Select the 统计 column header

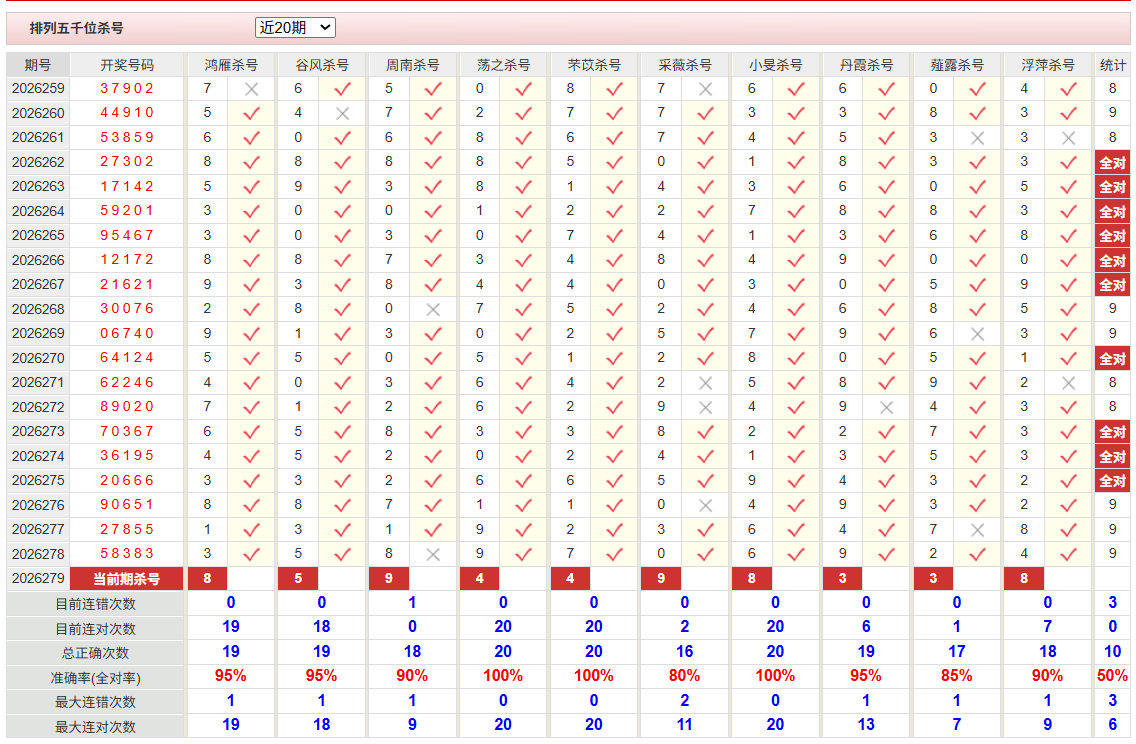point(1112,65)
